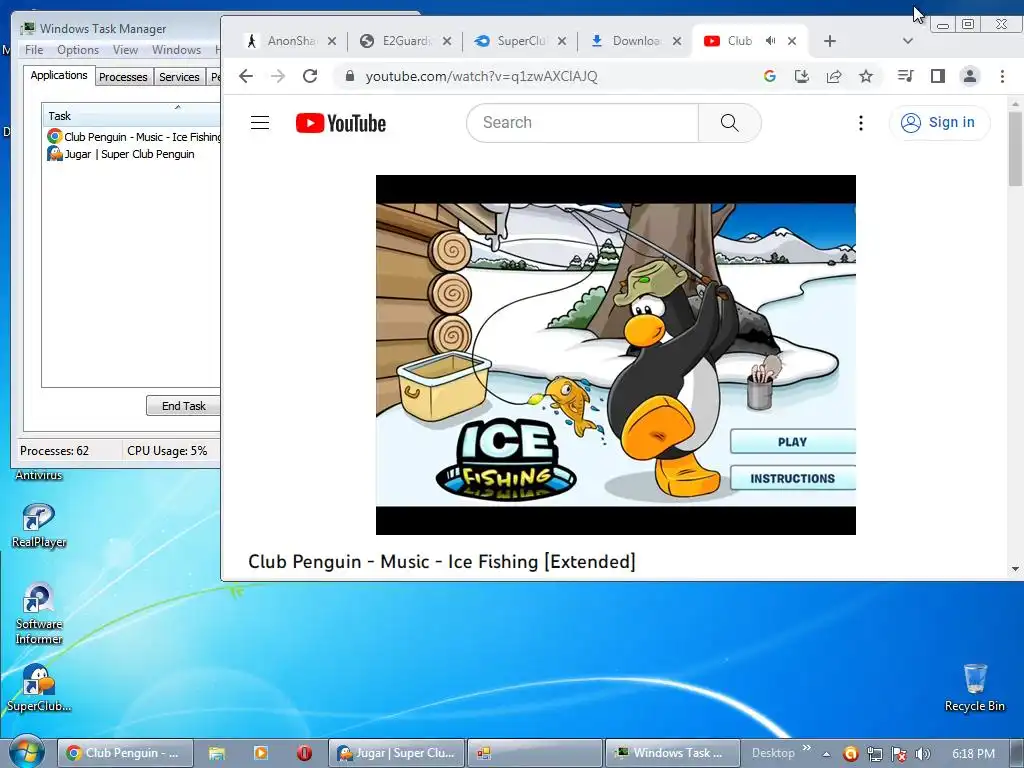
Task: Click the YouTube search input field
Action: [x=583, y=123]
